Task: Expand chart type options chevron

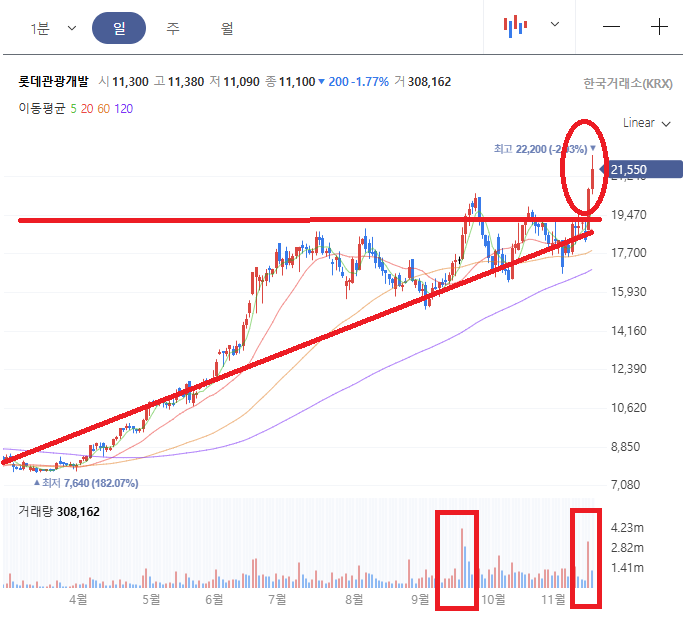Action: (556, 26)
